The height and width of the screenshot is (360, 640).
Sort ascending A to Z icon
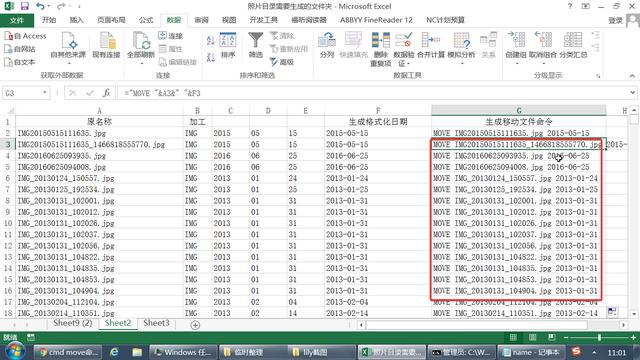click(211, 40)
